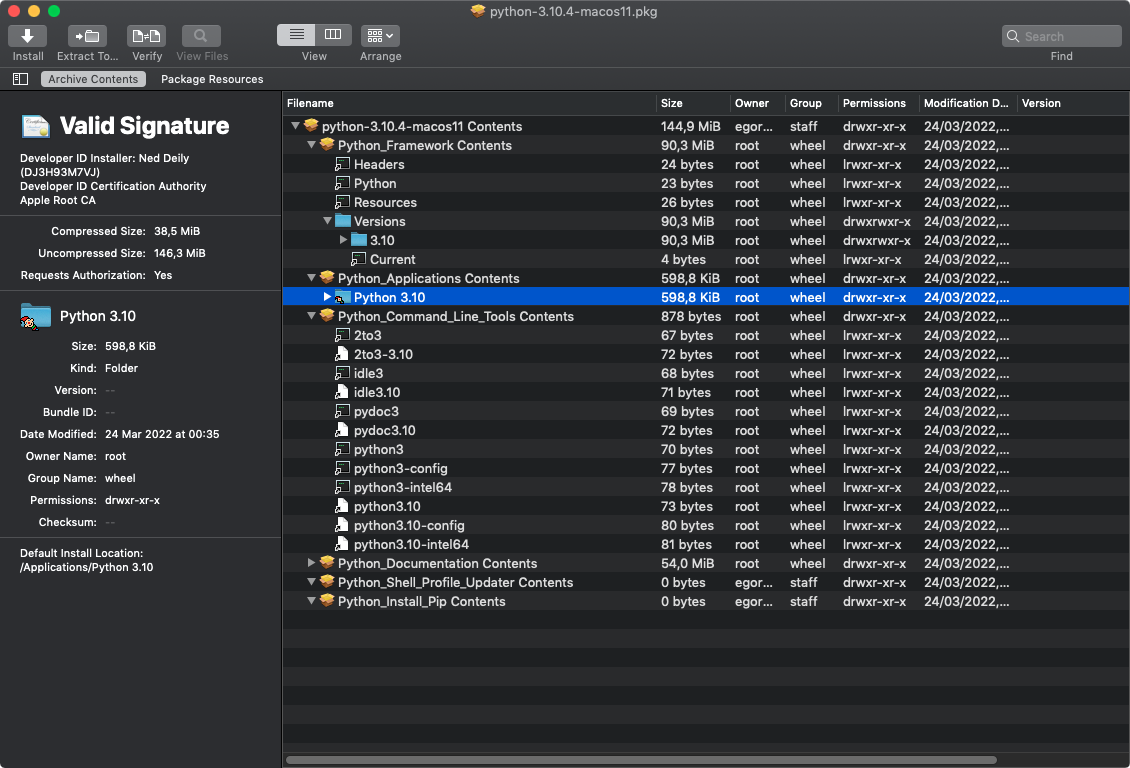Viewport: 1130px width, 768px height.
Task: Click the Verify package icon
Action: [x=147, y=36]
